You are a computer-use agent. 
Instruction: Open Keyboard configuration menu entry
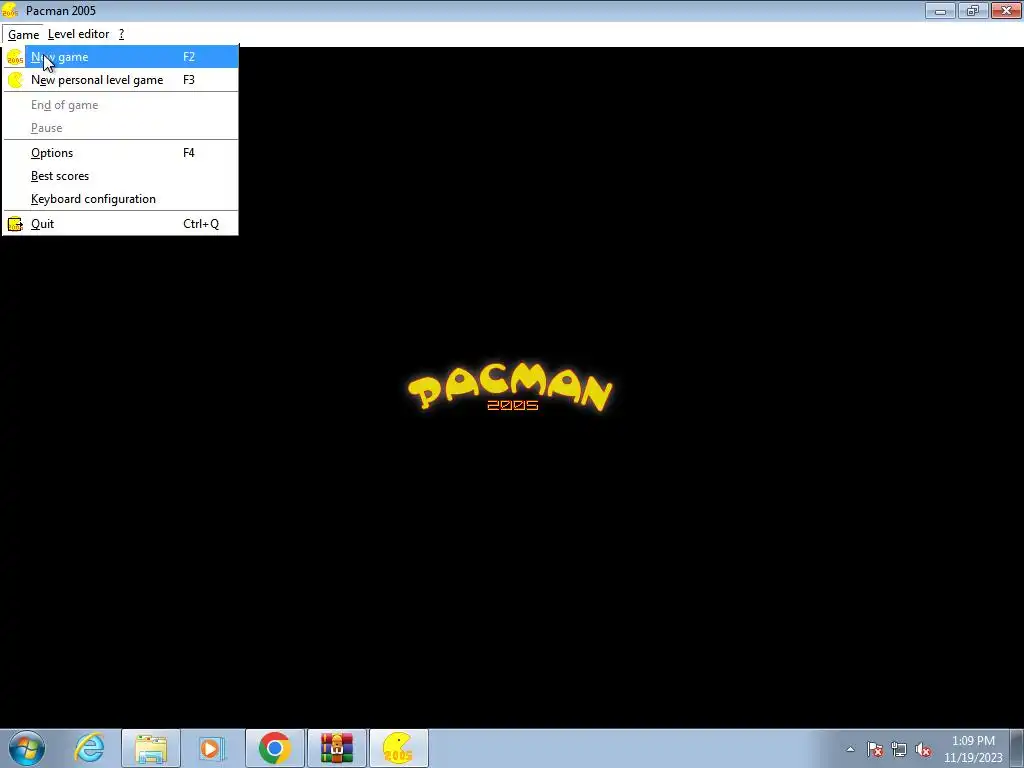tap(120, 199)
